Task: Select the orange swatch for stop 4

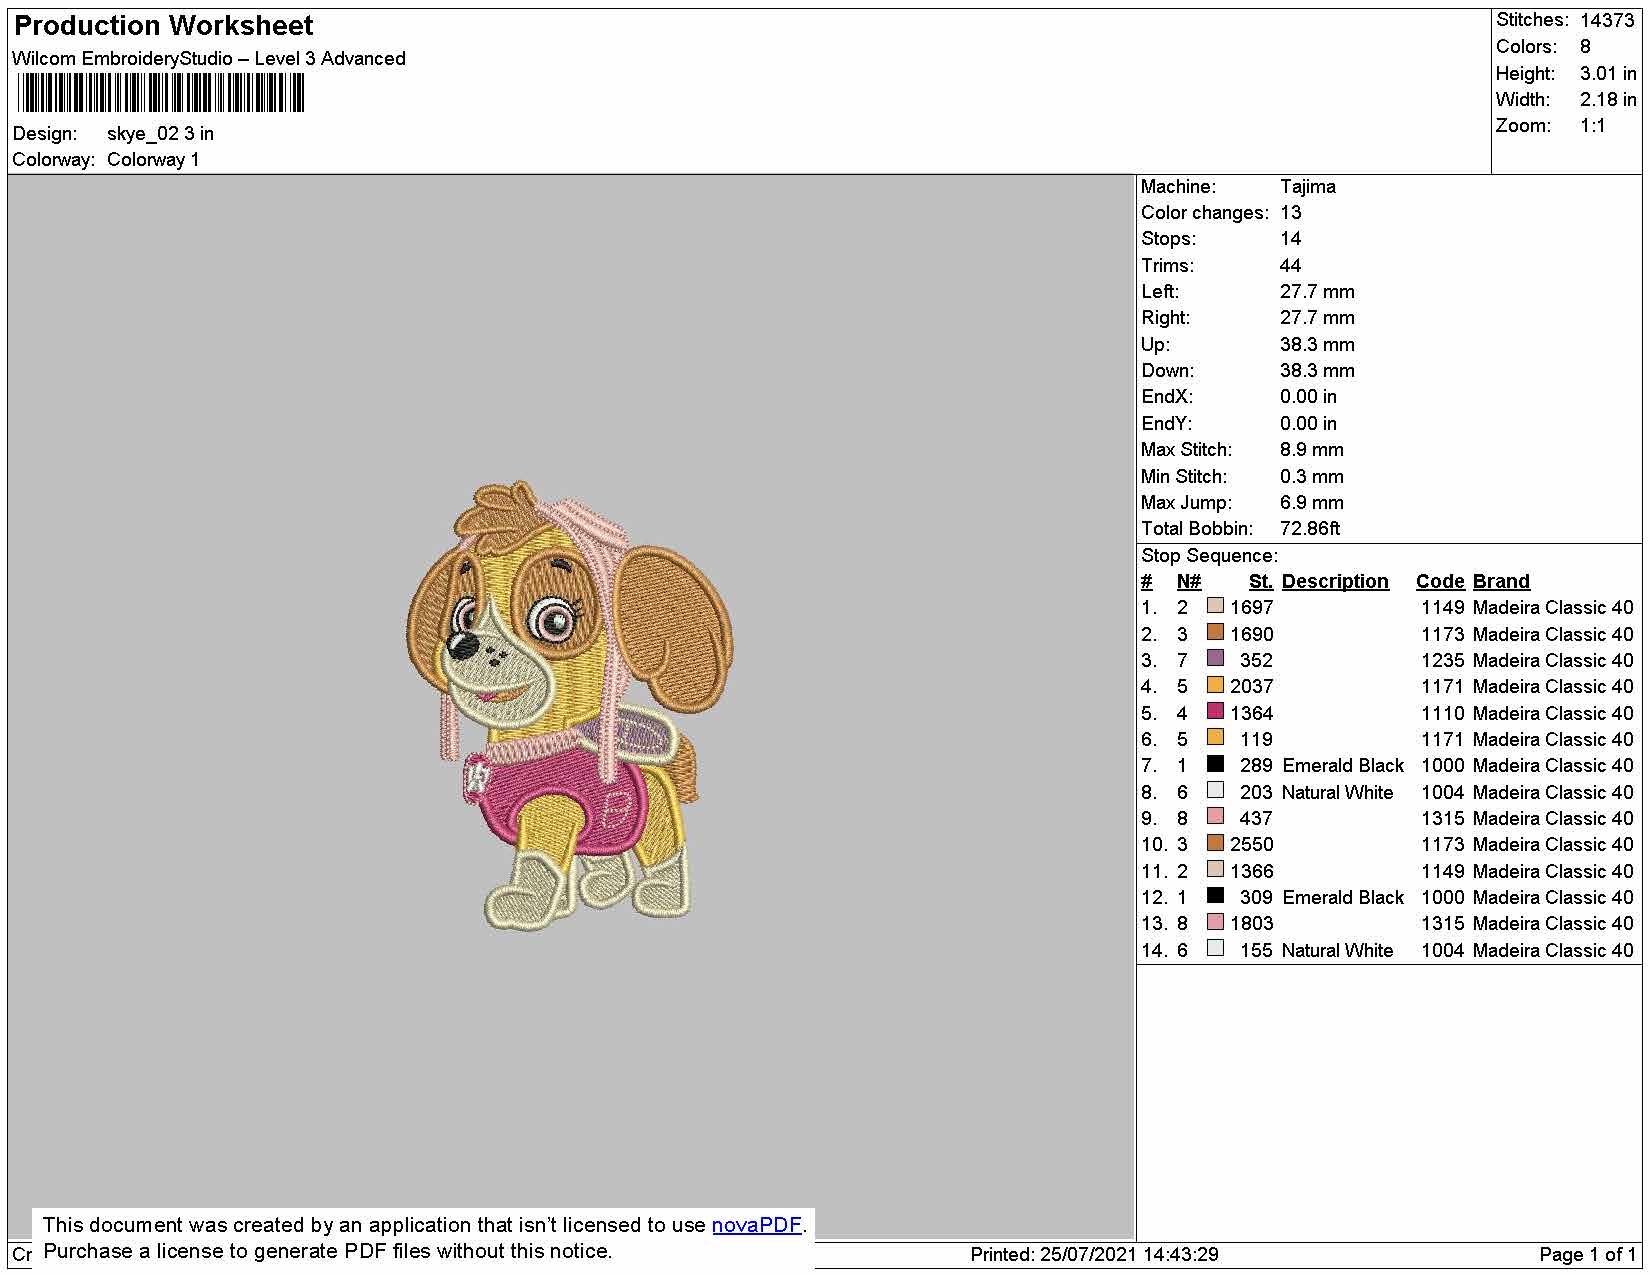Action: [x=1215, y=685]
